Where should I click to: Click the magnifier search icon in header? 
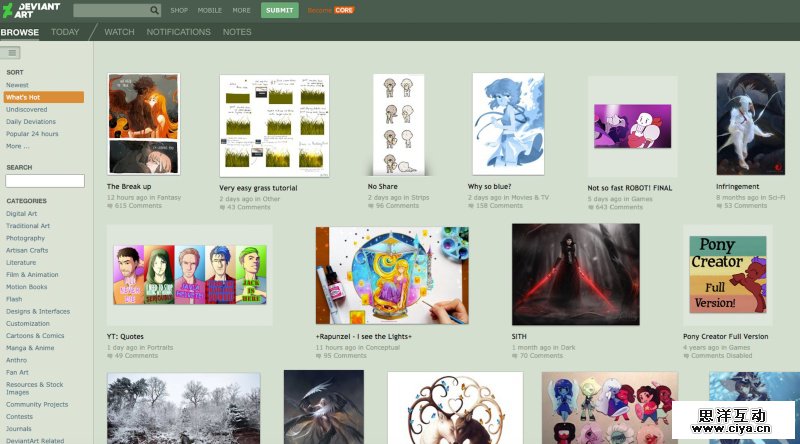[x=154, y=10]
